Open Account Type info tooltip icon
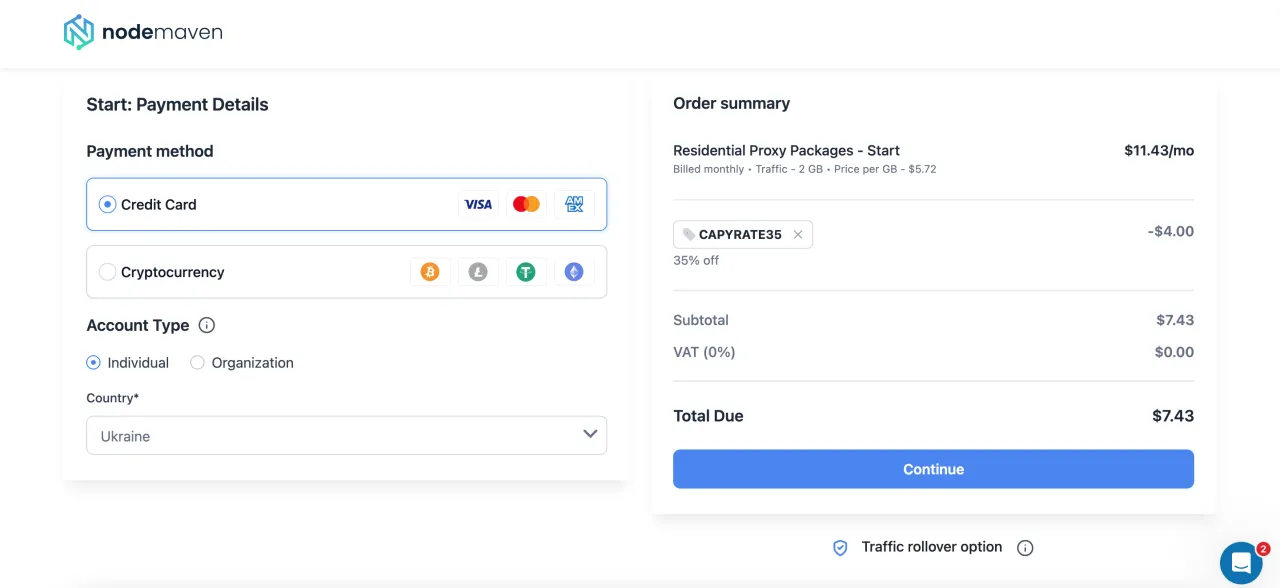Image resolution: width=1280 pixels, height=588 pixels. coord(207,325)
